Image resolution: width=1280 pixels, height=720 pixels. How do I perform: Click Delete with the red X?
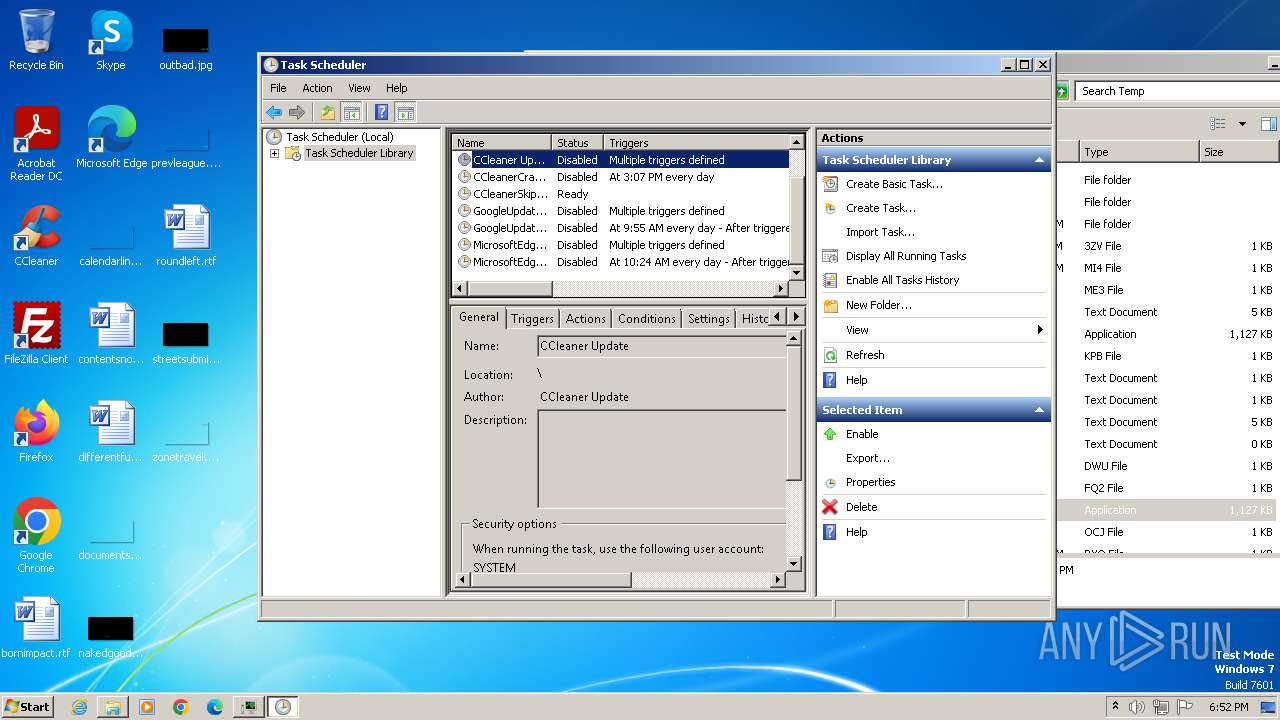point(861,507)
